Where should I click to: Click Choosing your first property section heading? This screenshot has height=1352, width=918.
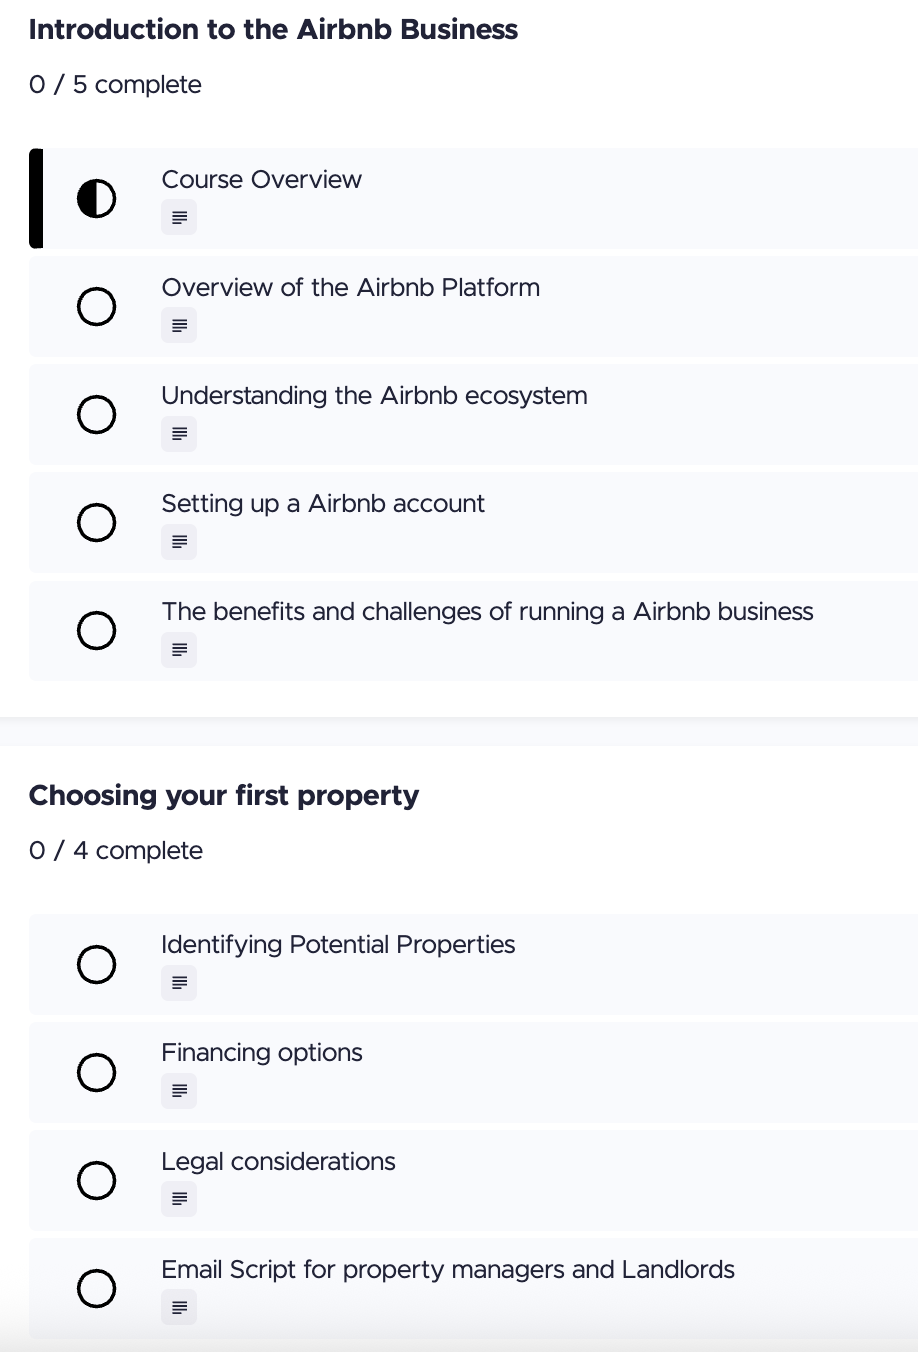tap(224, 796)
